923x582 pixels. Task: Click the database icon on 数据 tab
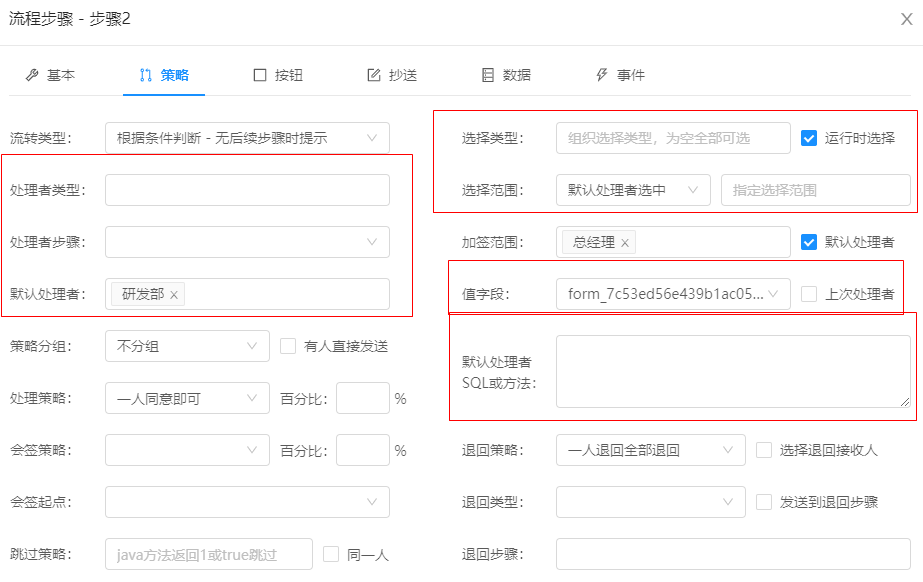[488, 75]
